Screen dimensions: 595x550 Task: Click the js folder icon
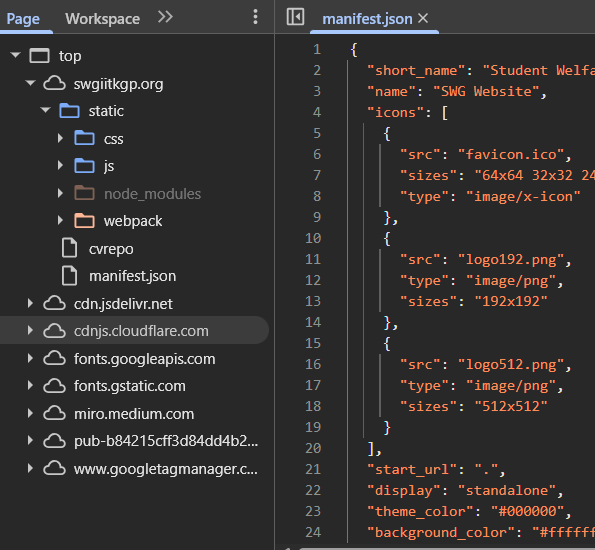[84, 166]
